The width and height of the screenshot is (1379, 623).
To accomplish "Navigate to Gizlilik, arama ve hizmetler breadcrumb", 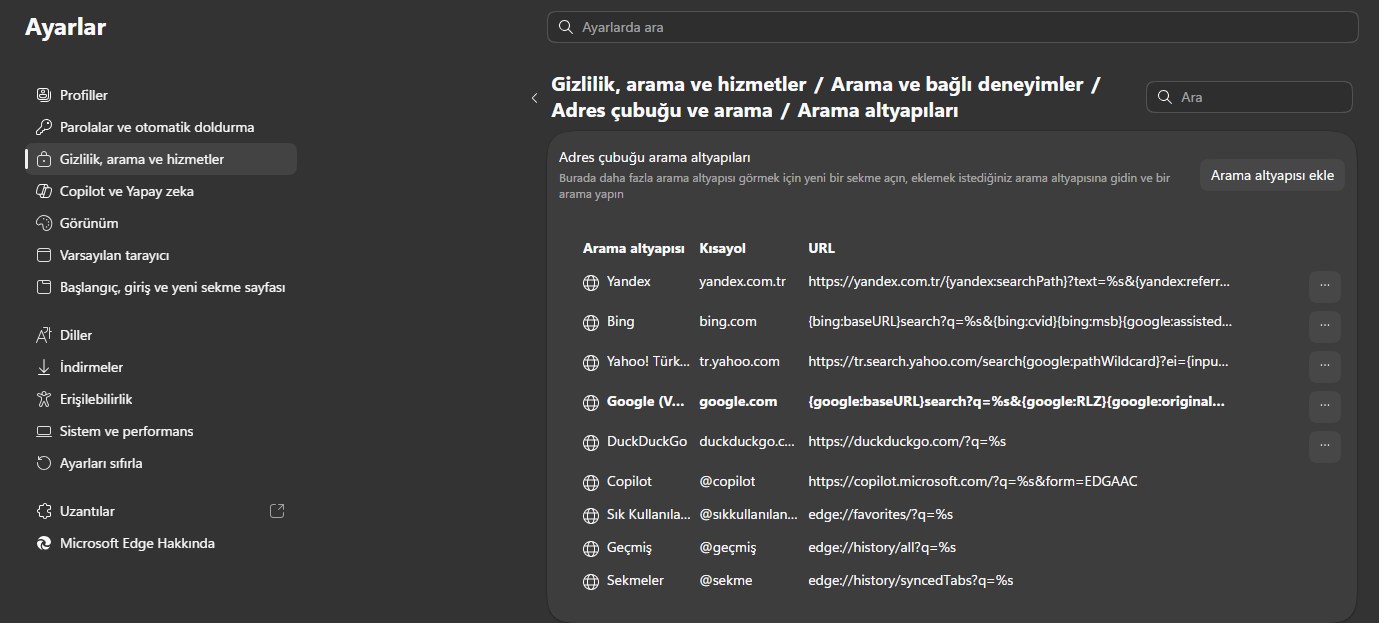I will 679,85.
